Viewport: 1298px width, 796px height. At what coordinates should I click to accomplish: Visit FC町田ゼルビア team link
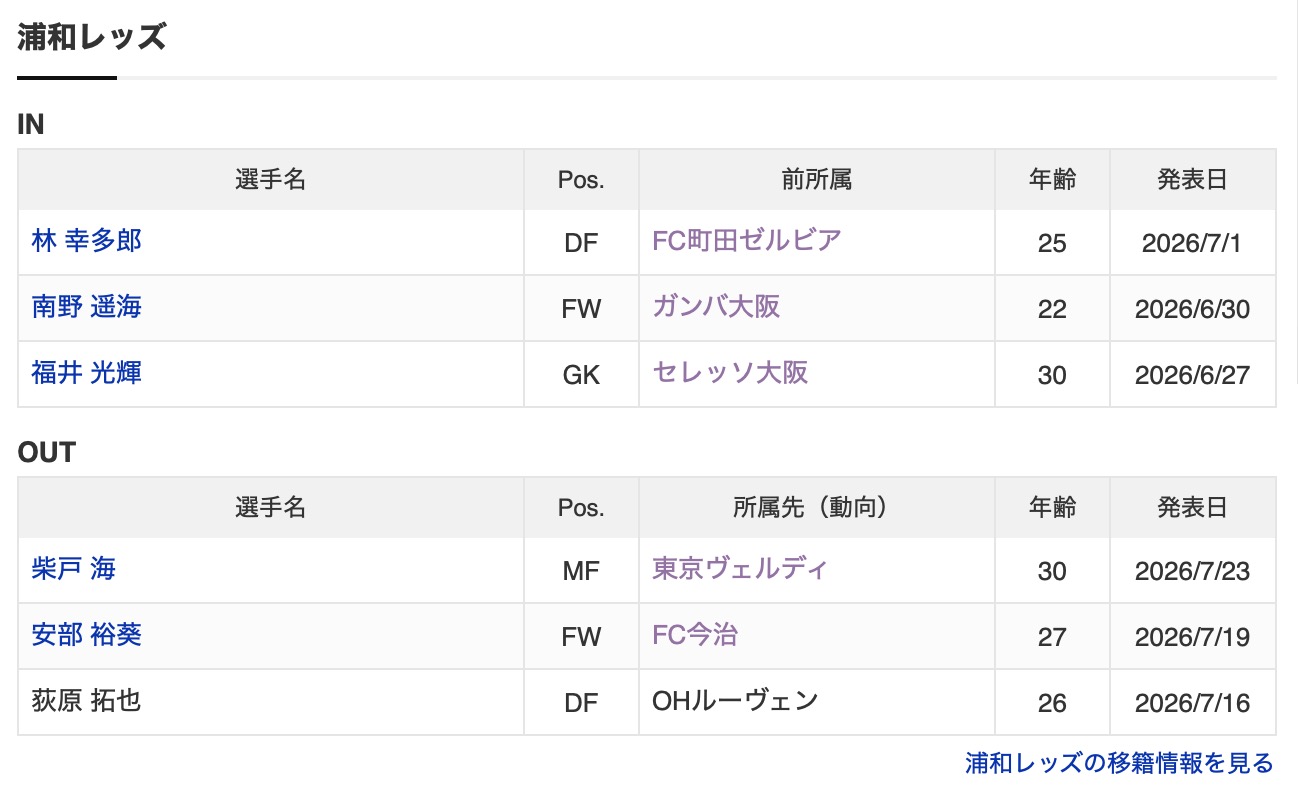(747, 241)
